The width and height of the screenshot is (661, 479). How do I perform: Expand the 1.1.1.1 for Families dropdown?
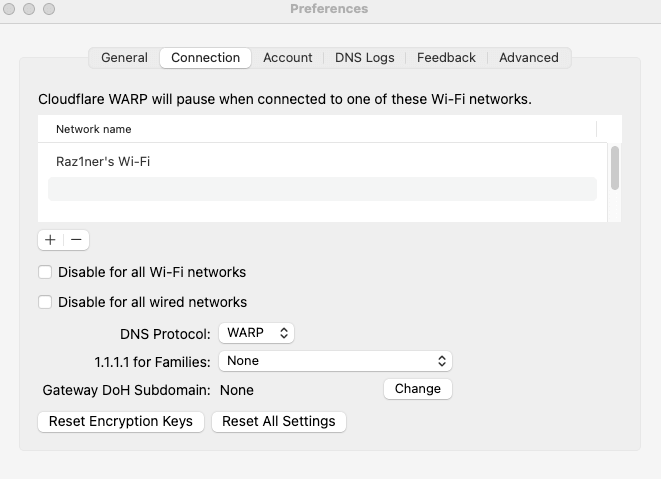coord(336,361)
